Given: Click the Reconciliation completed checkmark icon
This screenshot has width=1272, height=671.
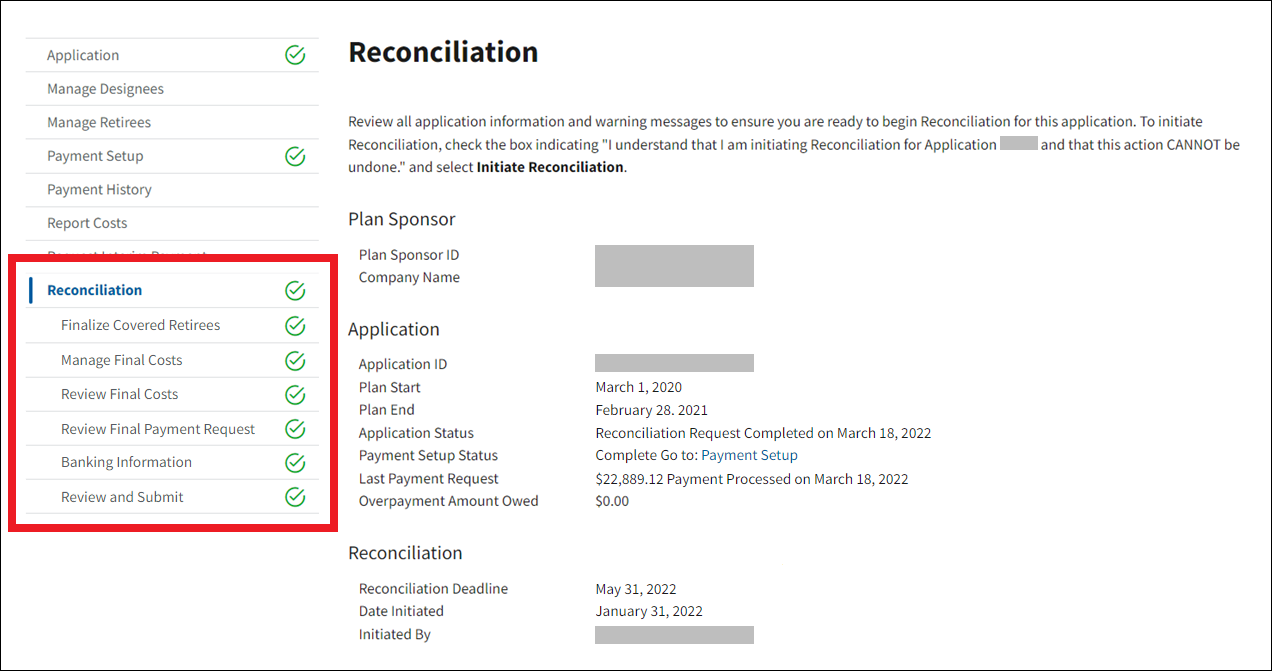Looking at the screenshot, I should click(x=295, y=291).
